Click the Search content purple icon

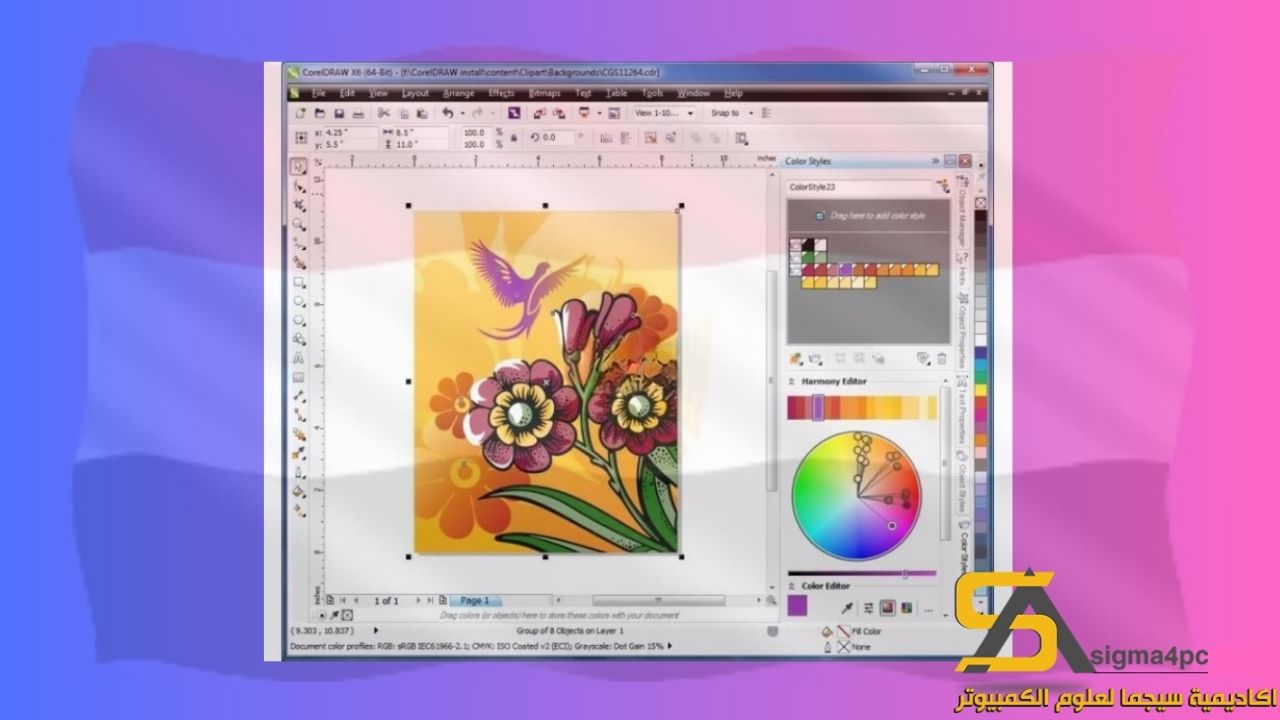pyautogui.click(x=514, y=113)
